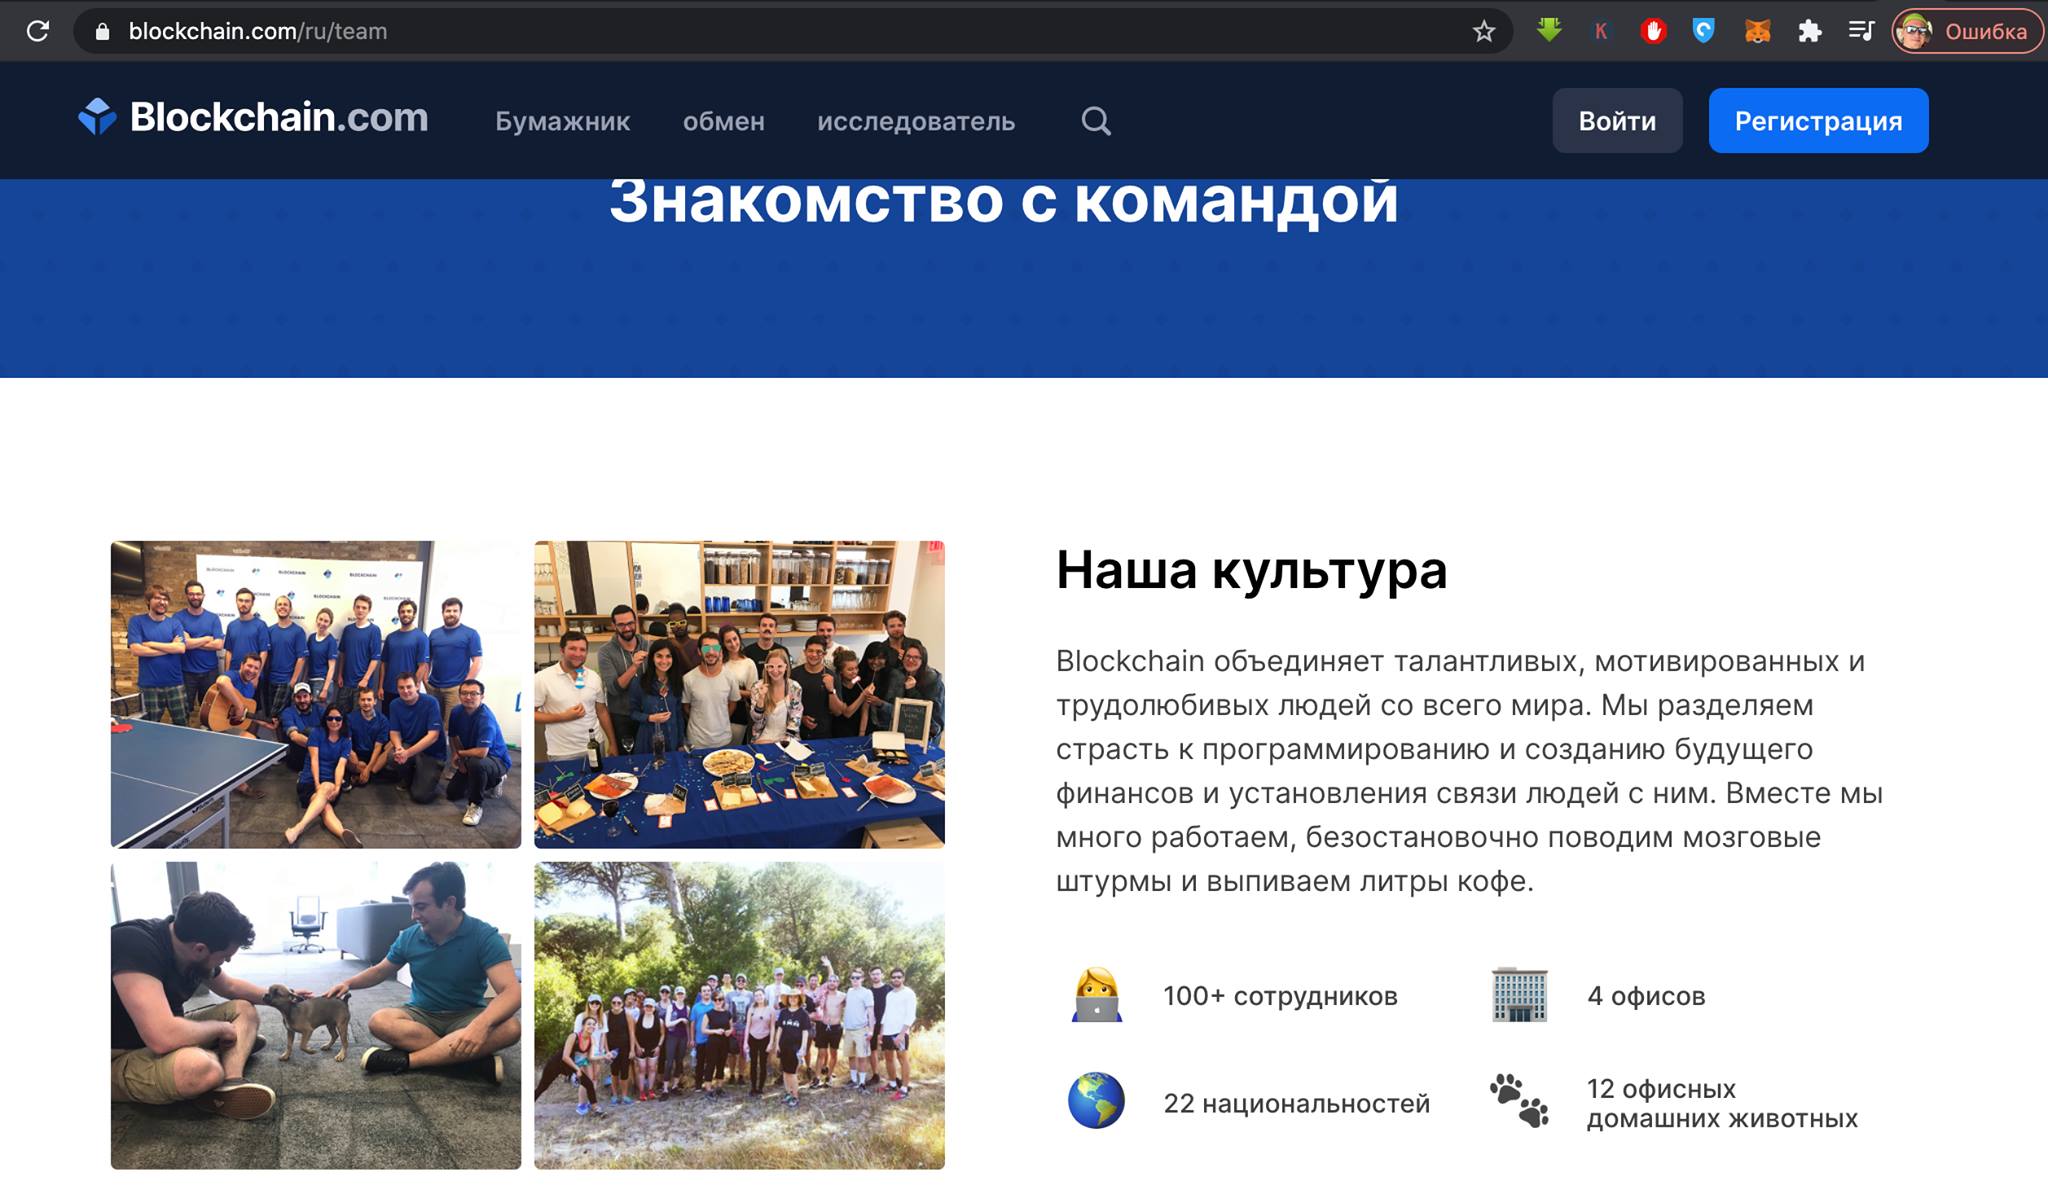Open the green download arrow extension
The width and height of the screenshot is (2048, 1194).
1549,30
